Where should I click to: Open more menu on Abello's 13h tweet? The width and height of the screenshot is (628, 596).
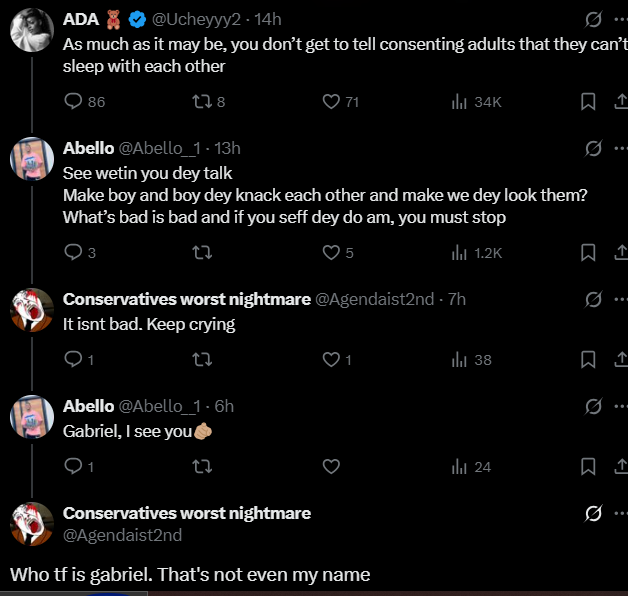[x=619, y=148]
